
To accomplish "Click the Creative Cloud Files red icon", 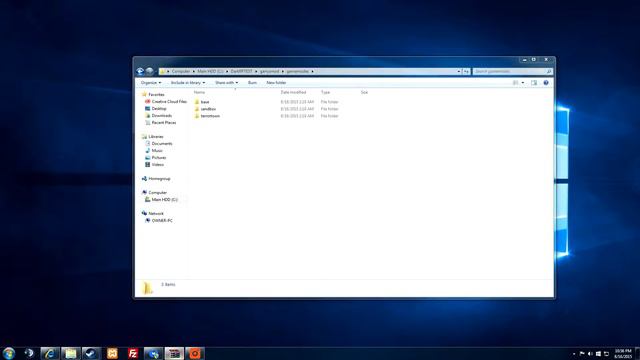I will click(x=147, y=102).
